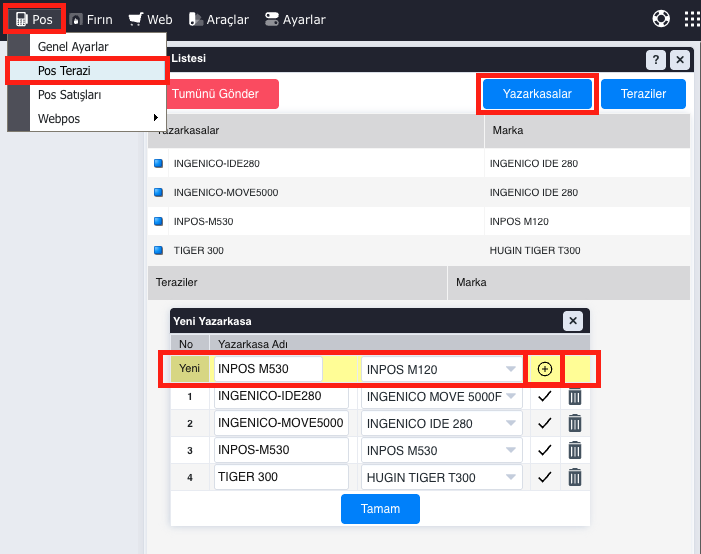Click the Teraziler button
This screenshot has height=554, width=701.
click(x=643, y=94)
